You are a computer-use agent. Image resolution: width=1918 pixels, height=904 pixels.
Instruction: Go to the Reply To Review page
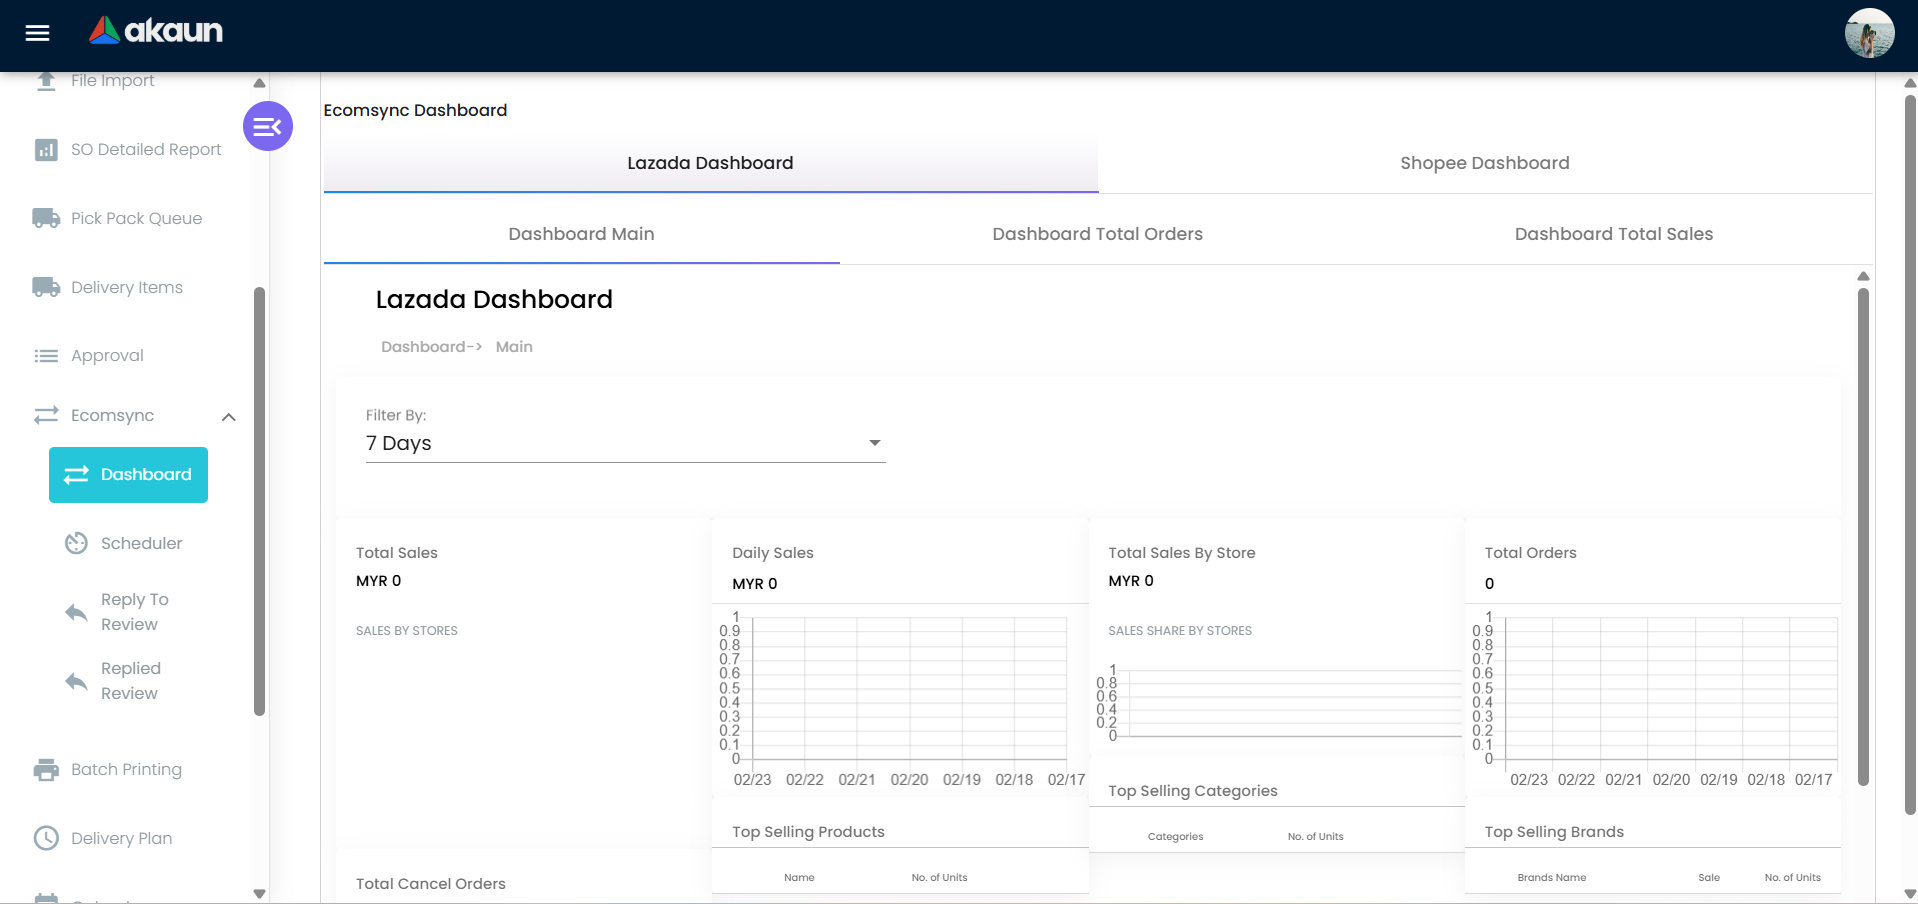tap(134, 612)
